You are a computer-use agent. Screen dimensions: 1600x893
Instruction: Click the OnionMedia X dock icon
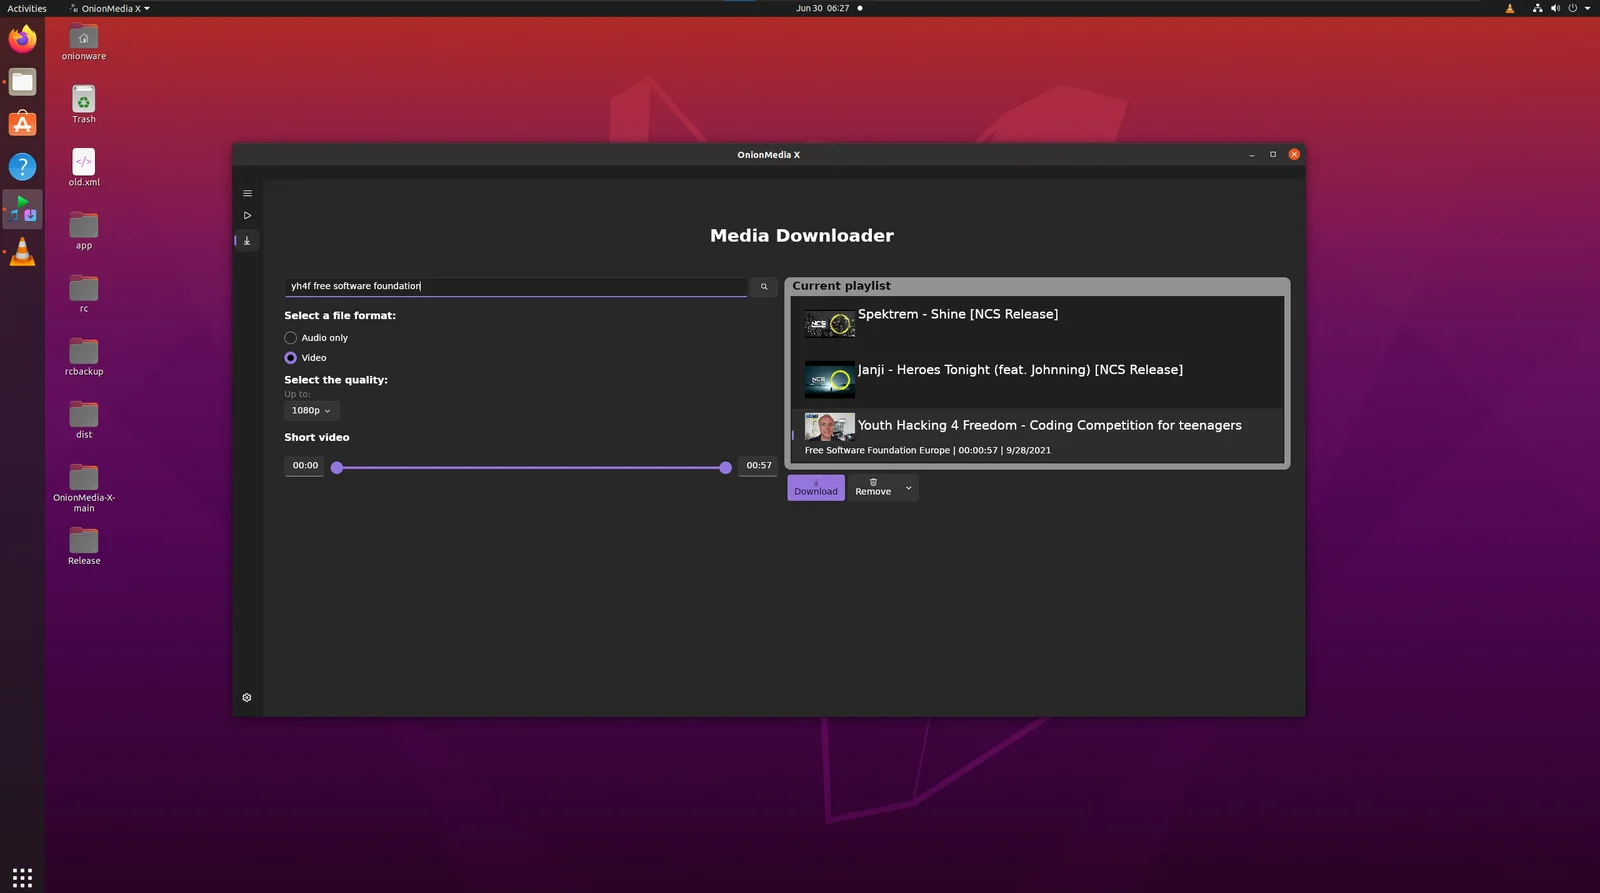tap(22, 209)
